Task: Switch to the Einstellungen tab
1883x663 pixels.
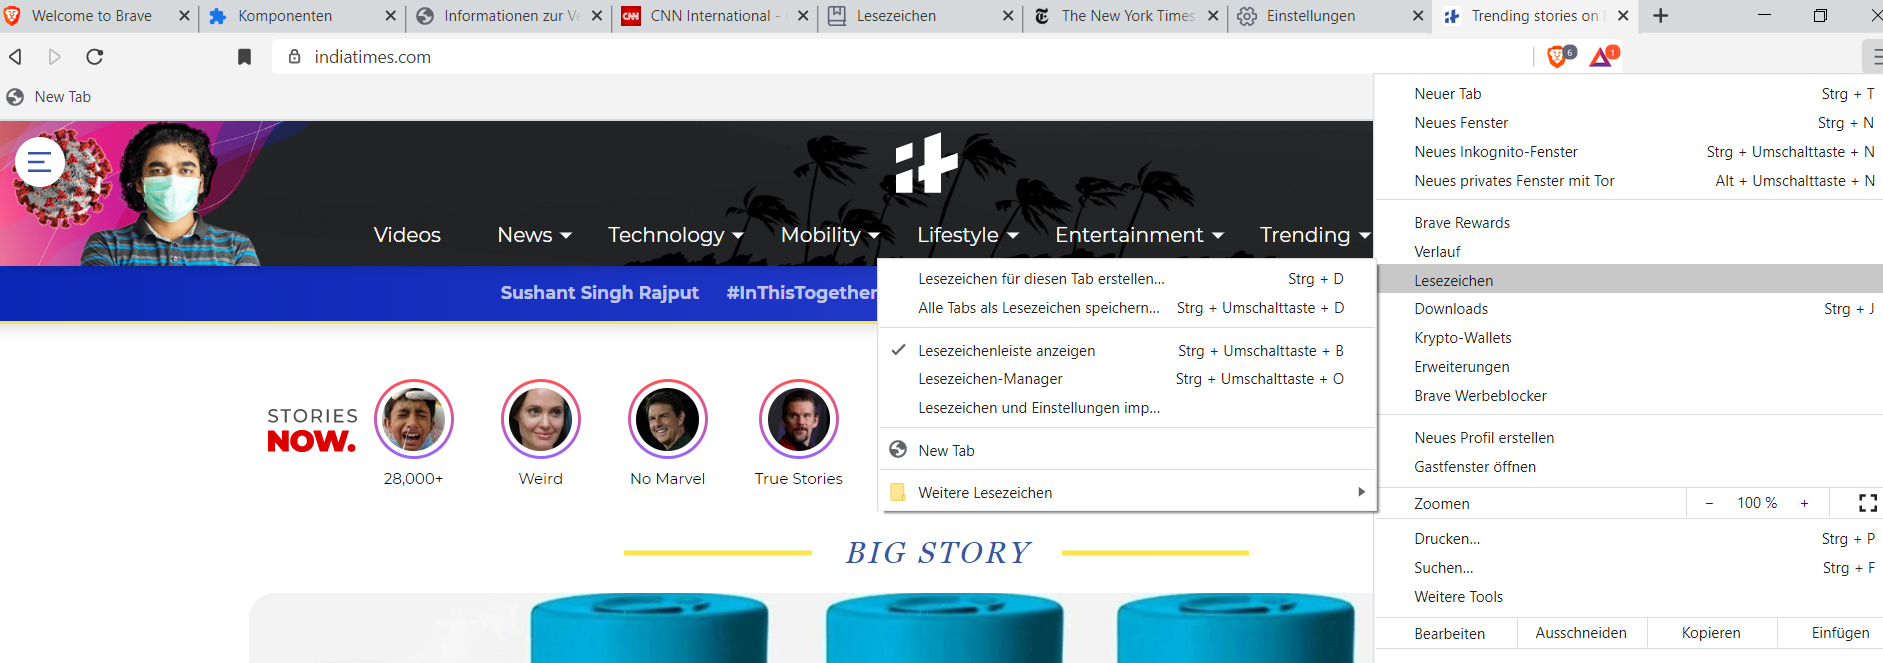Action: pyautogui.click(x=1330, y=16)
